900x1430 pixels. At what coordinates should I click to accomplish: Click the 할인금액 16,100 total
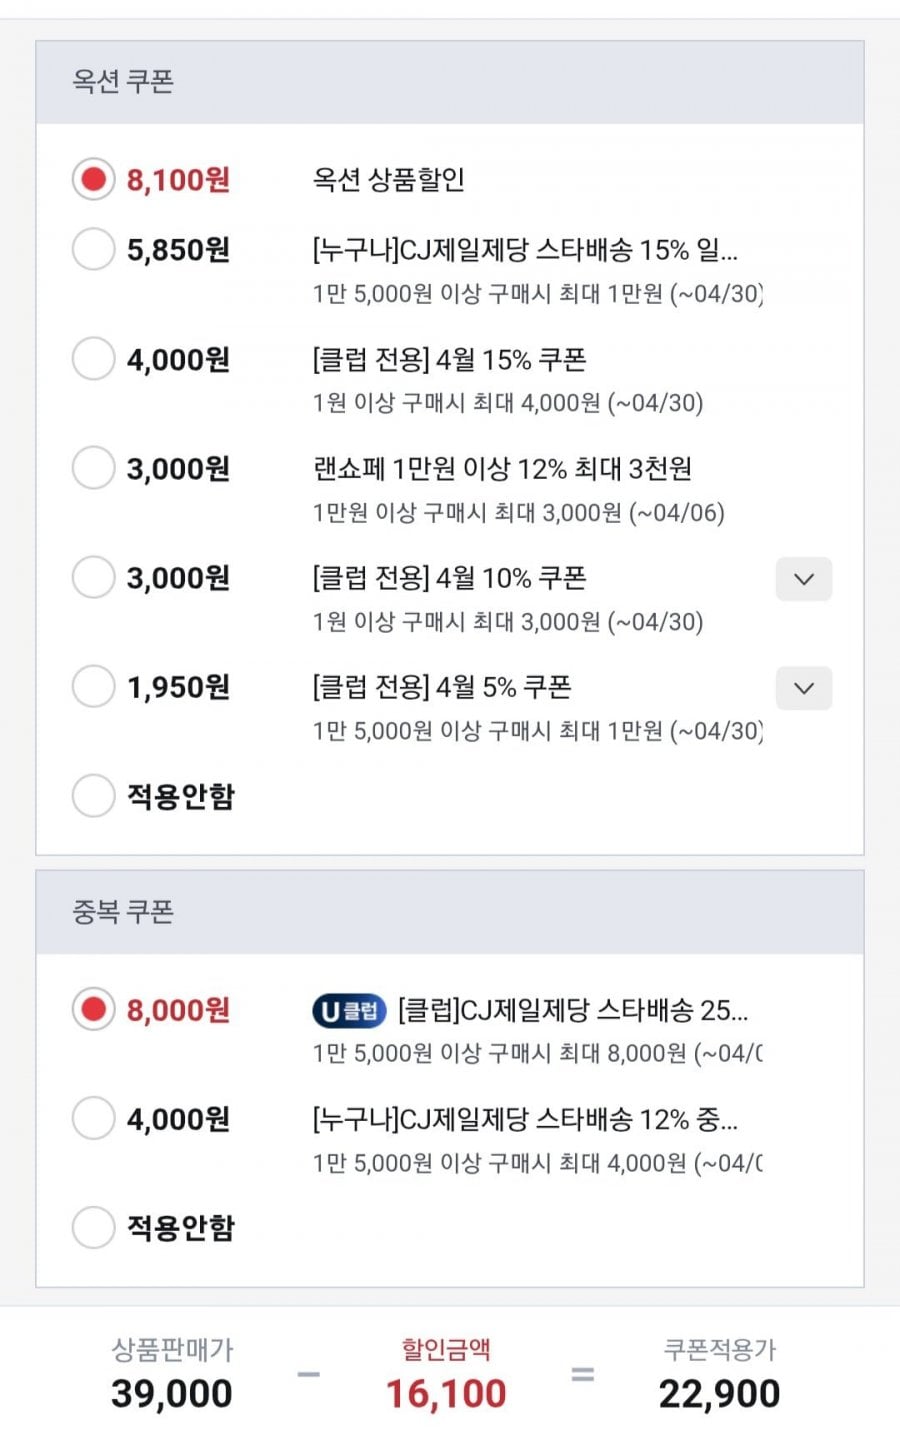pos(446,1393)
